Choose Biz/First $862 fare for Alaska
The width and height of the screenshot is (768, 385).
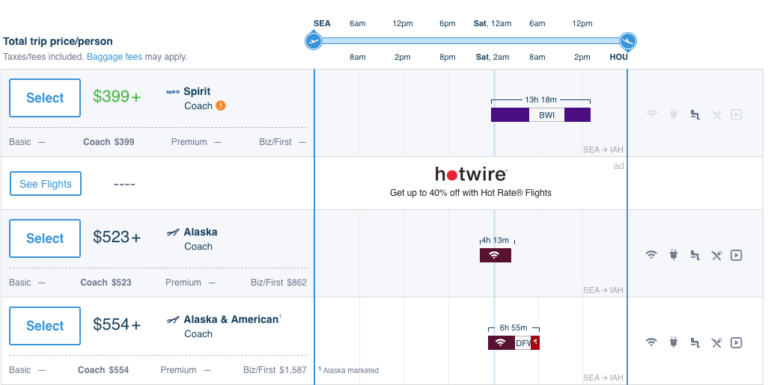coord(279,282)
